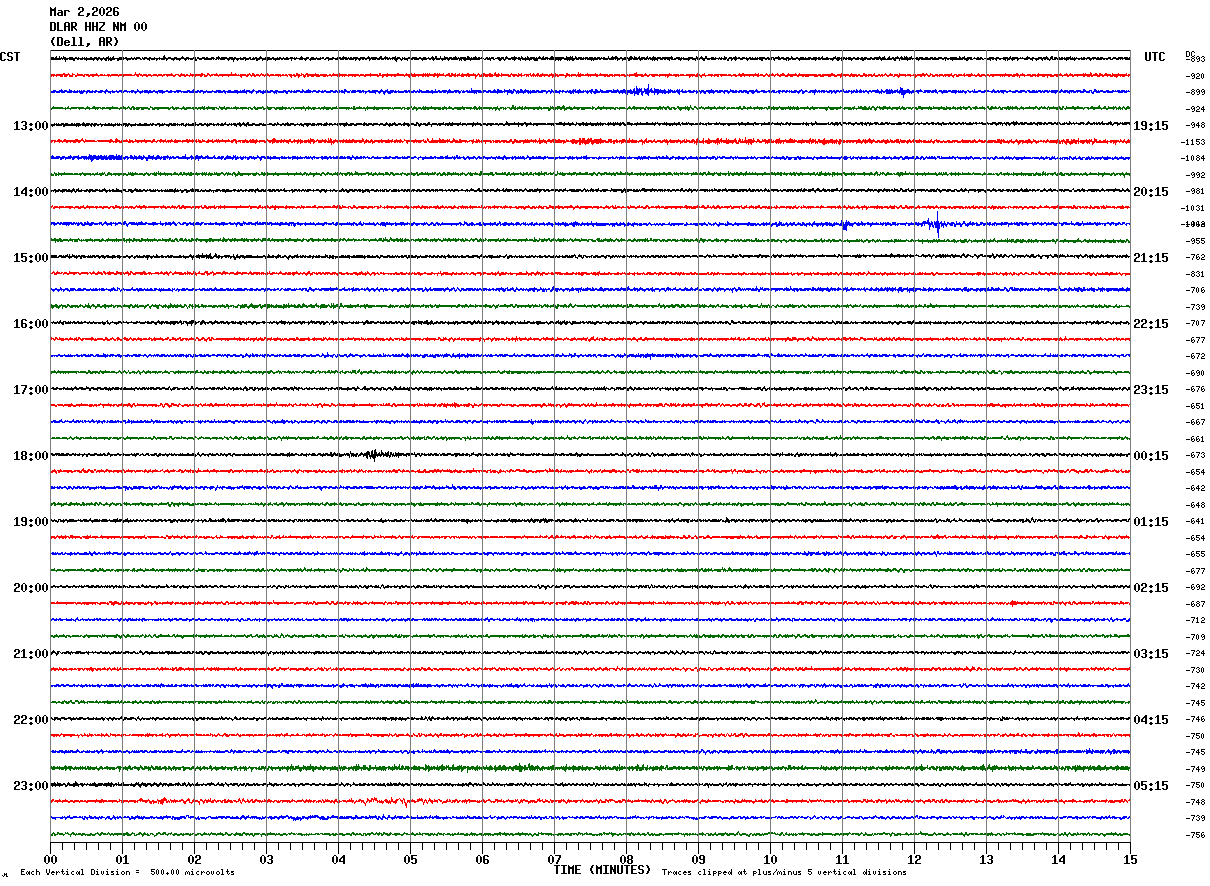Click the location label '(Dell, AR)'
Viewport: 1210px width, 886px height.
click(x=84, y=42)
